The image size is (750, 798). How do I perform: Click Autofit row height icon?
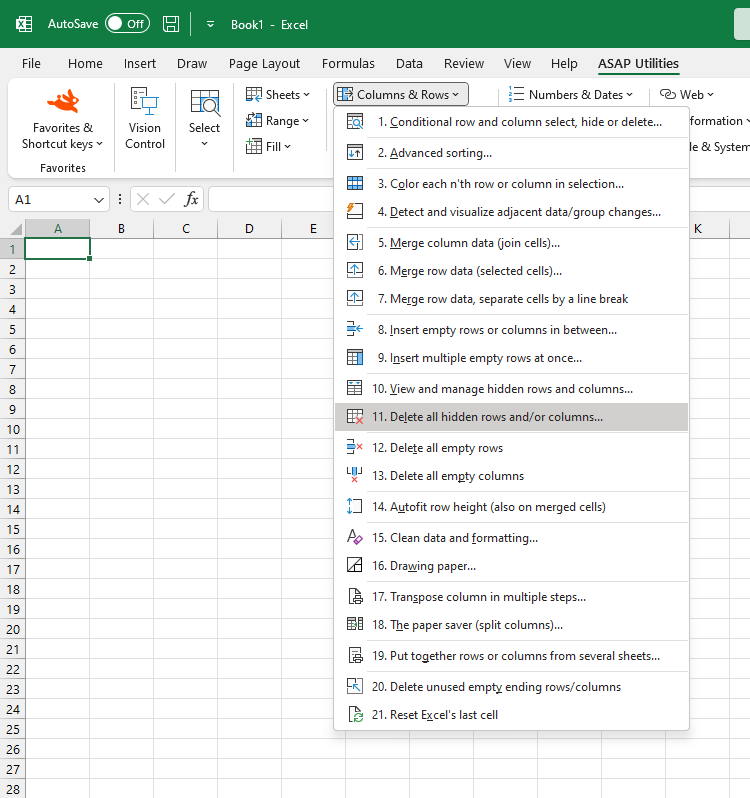pos(355,506)
